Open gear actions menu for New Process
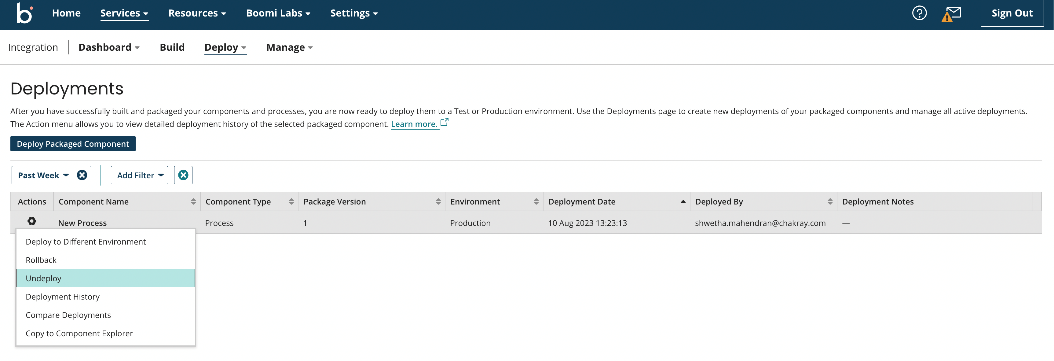1054x361 pixels. tap(32, 221)
